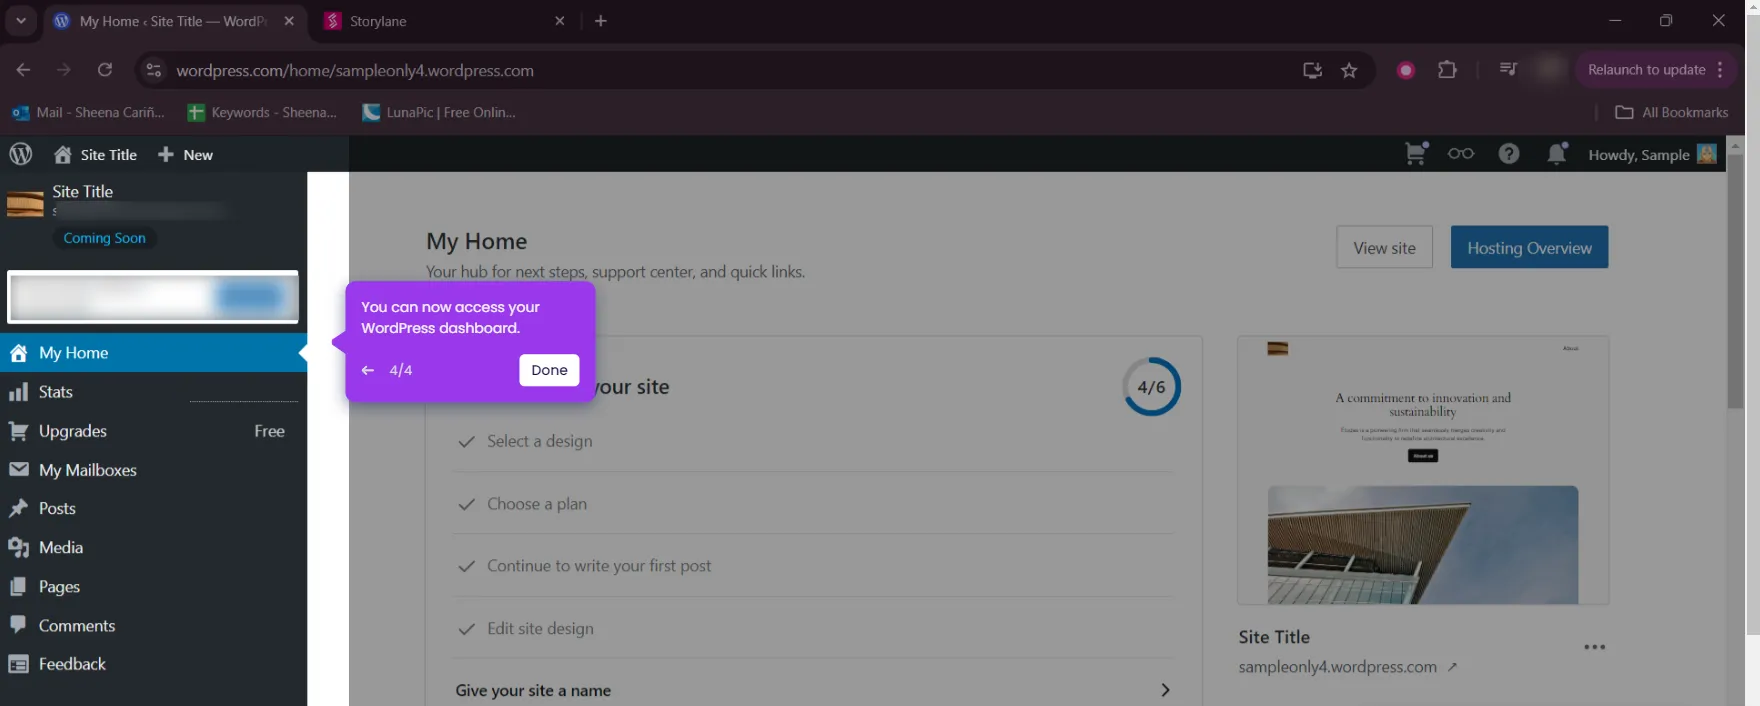Open Media in the sidebar
Screen dimensions: 1760x706
pyautogui.click(x=153, y=547)
